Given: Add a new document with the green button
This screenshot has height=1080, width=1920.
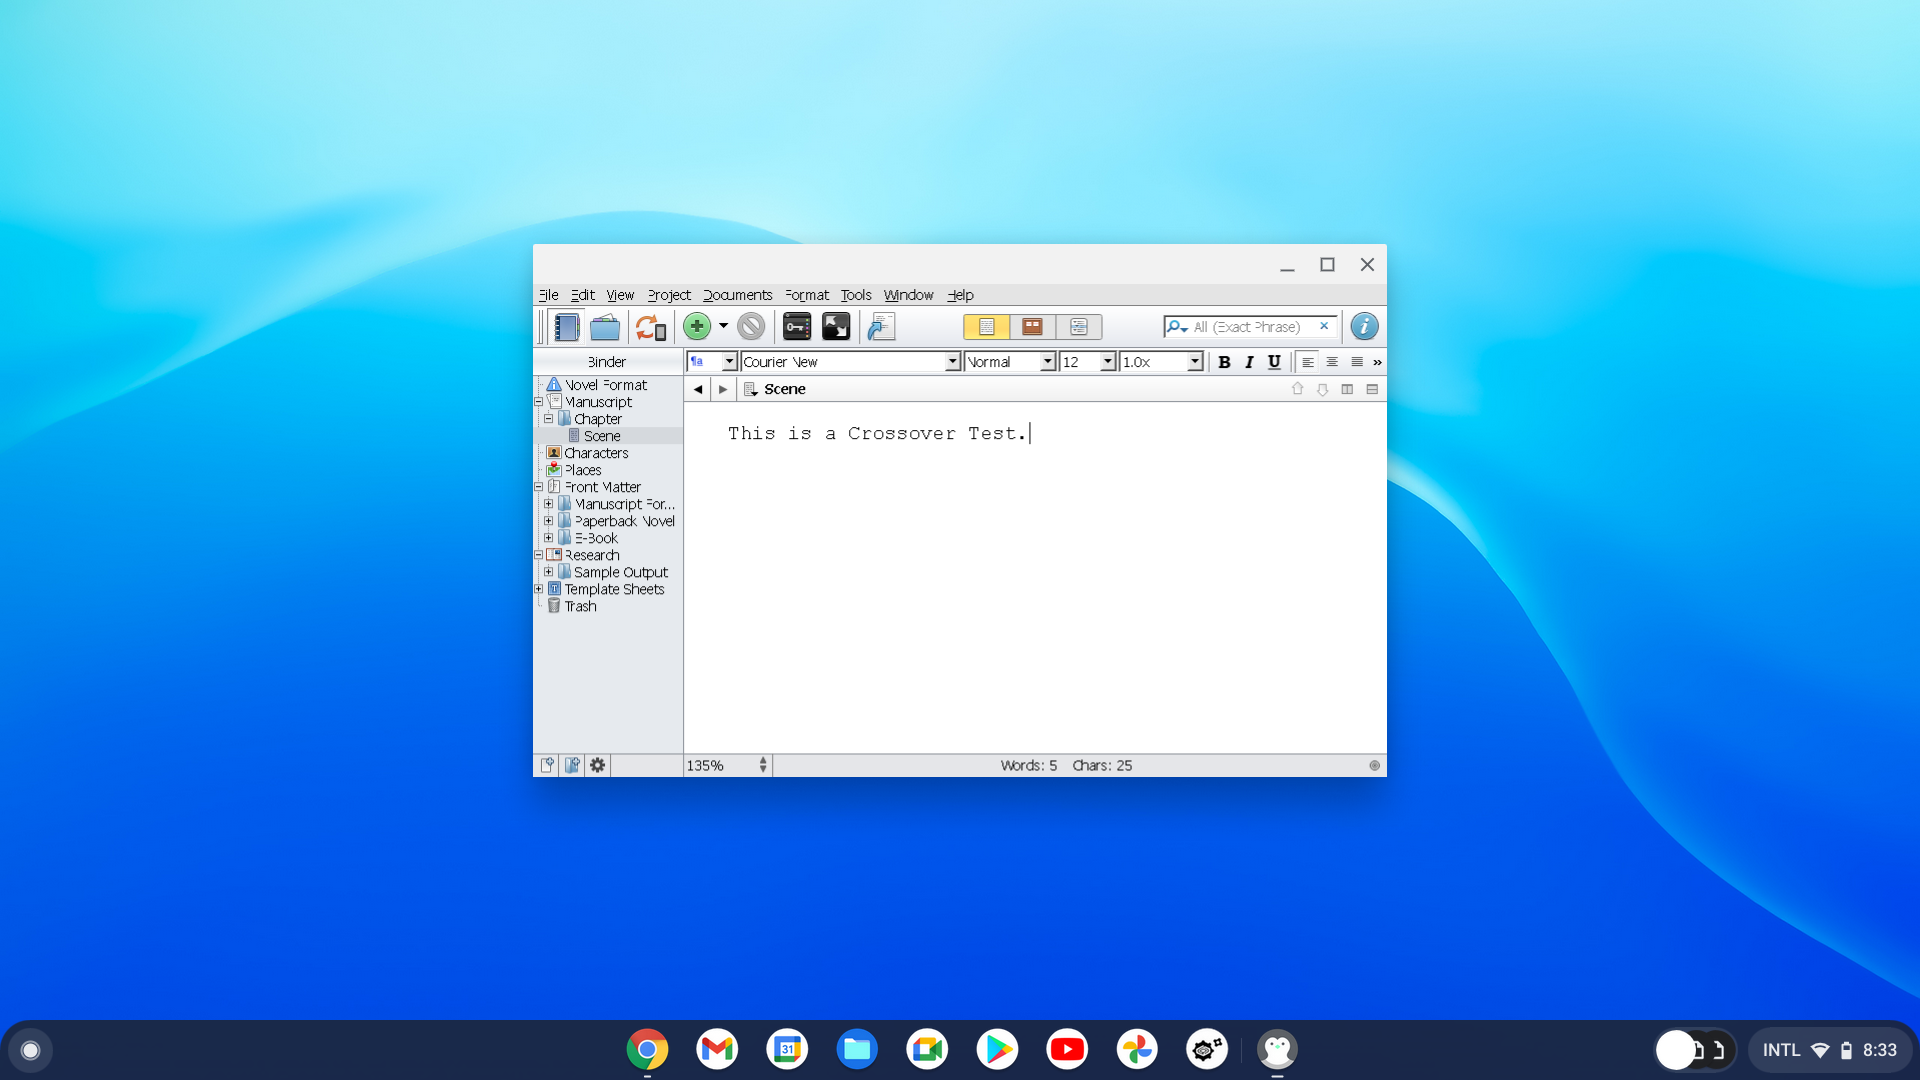Looking at the screenshot, I should point(698,326).
